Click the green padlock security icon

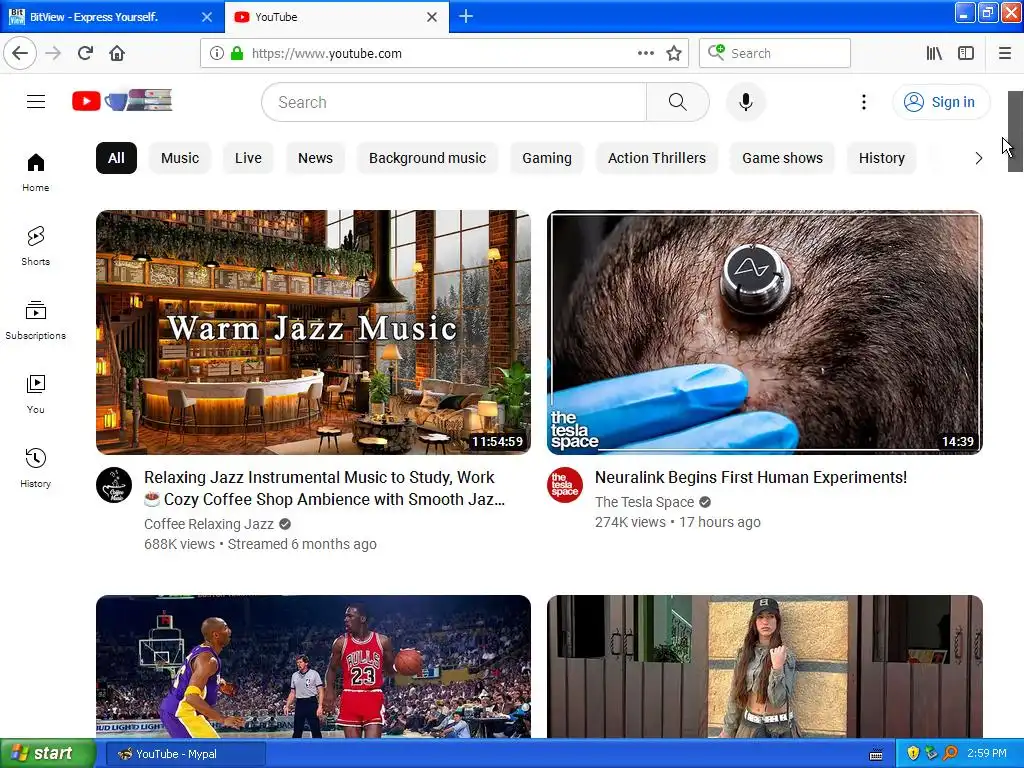(x=237, y=53)
